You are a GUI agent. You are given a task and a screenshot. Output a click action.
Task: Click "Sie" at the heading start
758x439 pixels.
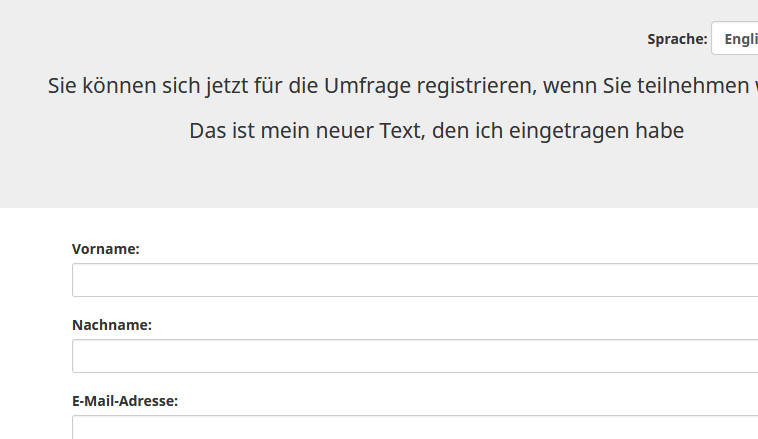click(63, 85)
